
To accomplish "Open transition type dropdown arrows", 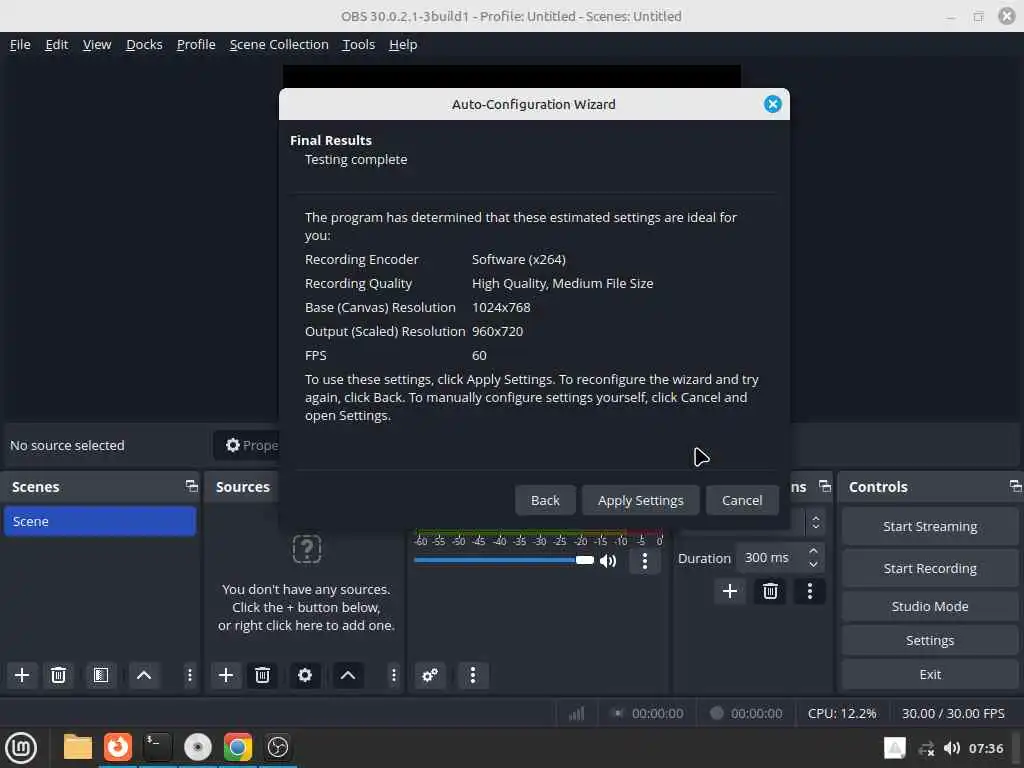I will 816,522.
